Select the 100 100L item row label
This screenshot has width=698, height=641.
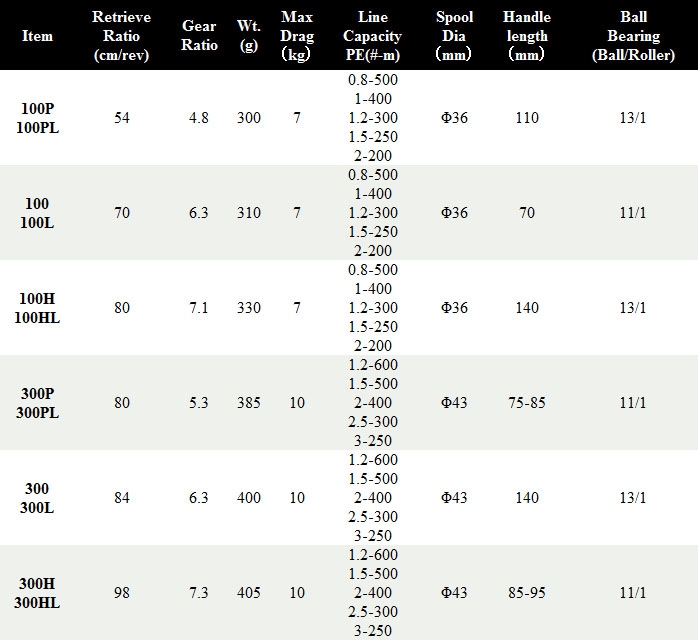(x=37, y=213)
